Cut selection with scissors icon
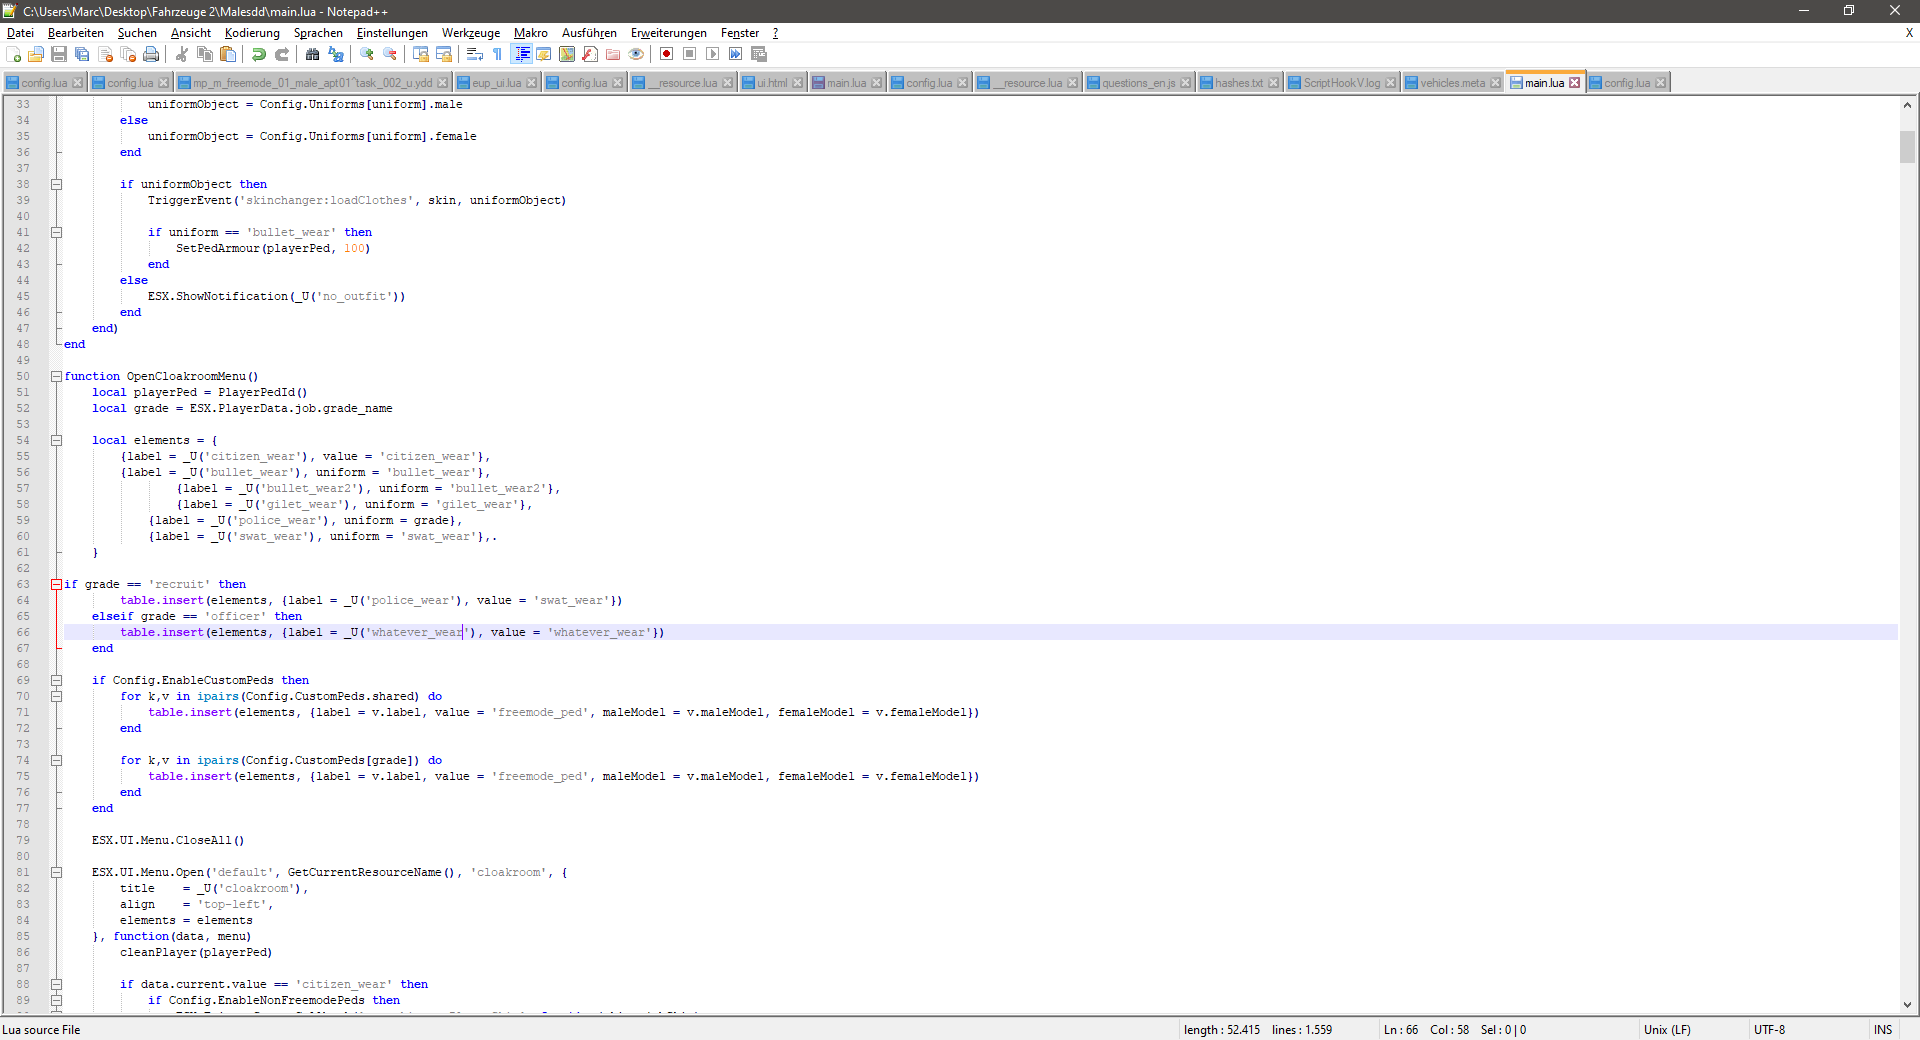This screenshot has height=1040, width=1920. click(183, 55)
